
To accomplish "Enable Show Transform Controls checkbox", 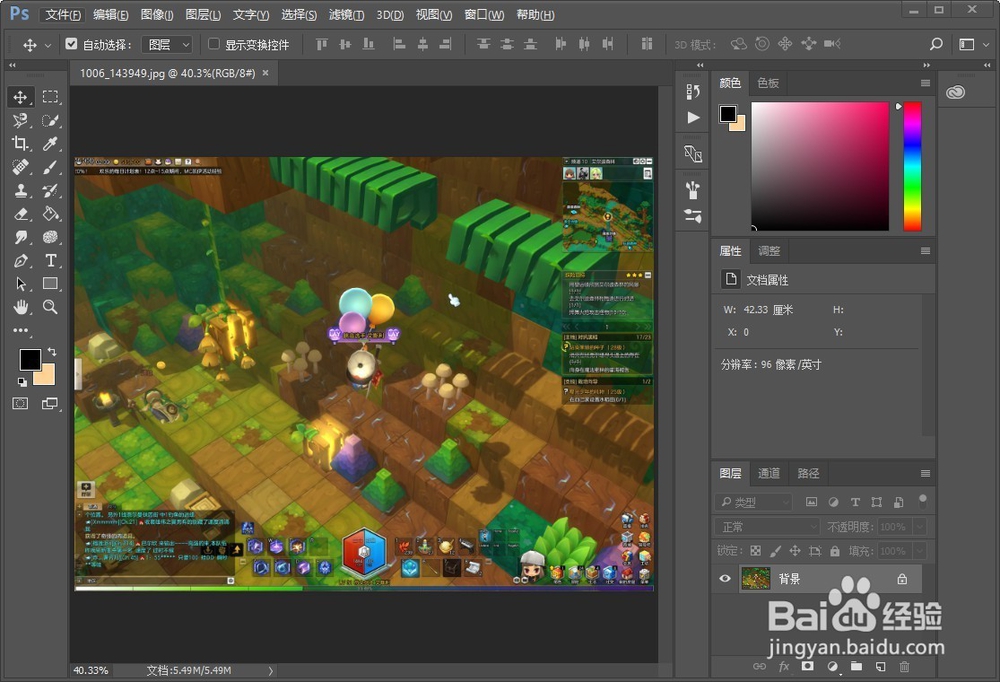I will (x=214, y=44).
